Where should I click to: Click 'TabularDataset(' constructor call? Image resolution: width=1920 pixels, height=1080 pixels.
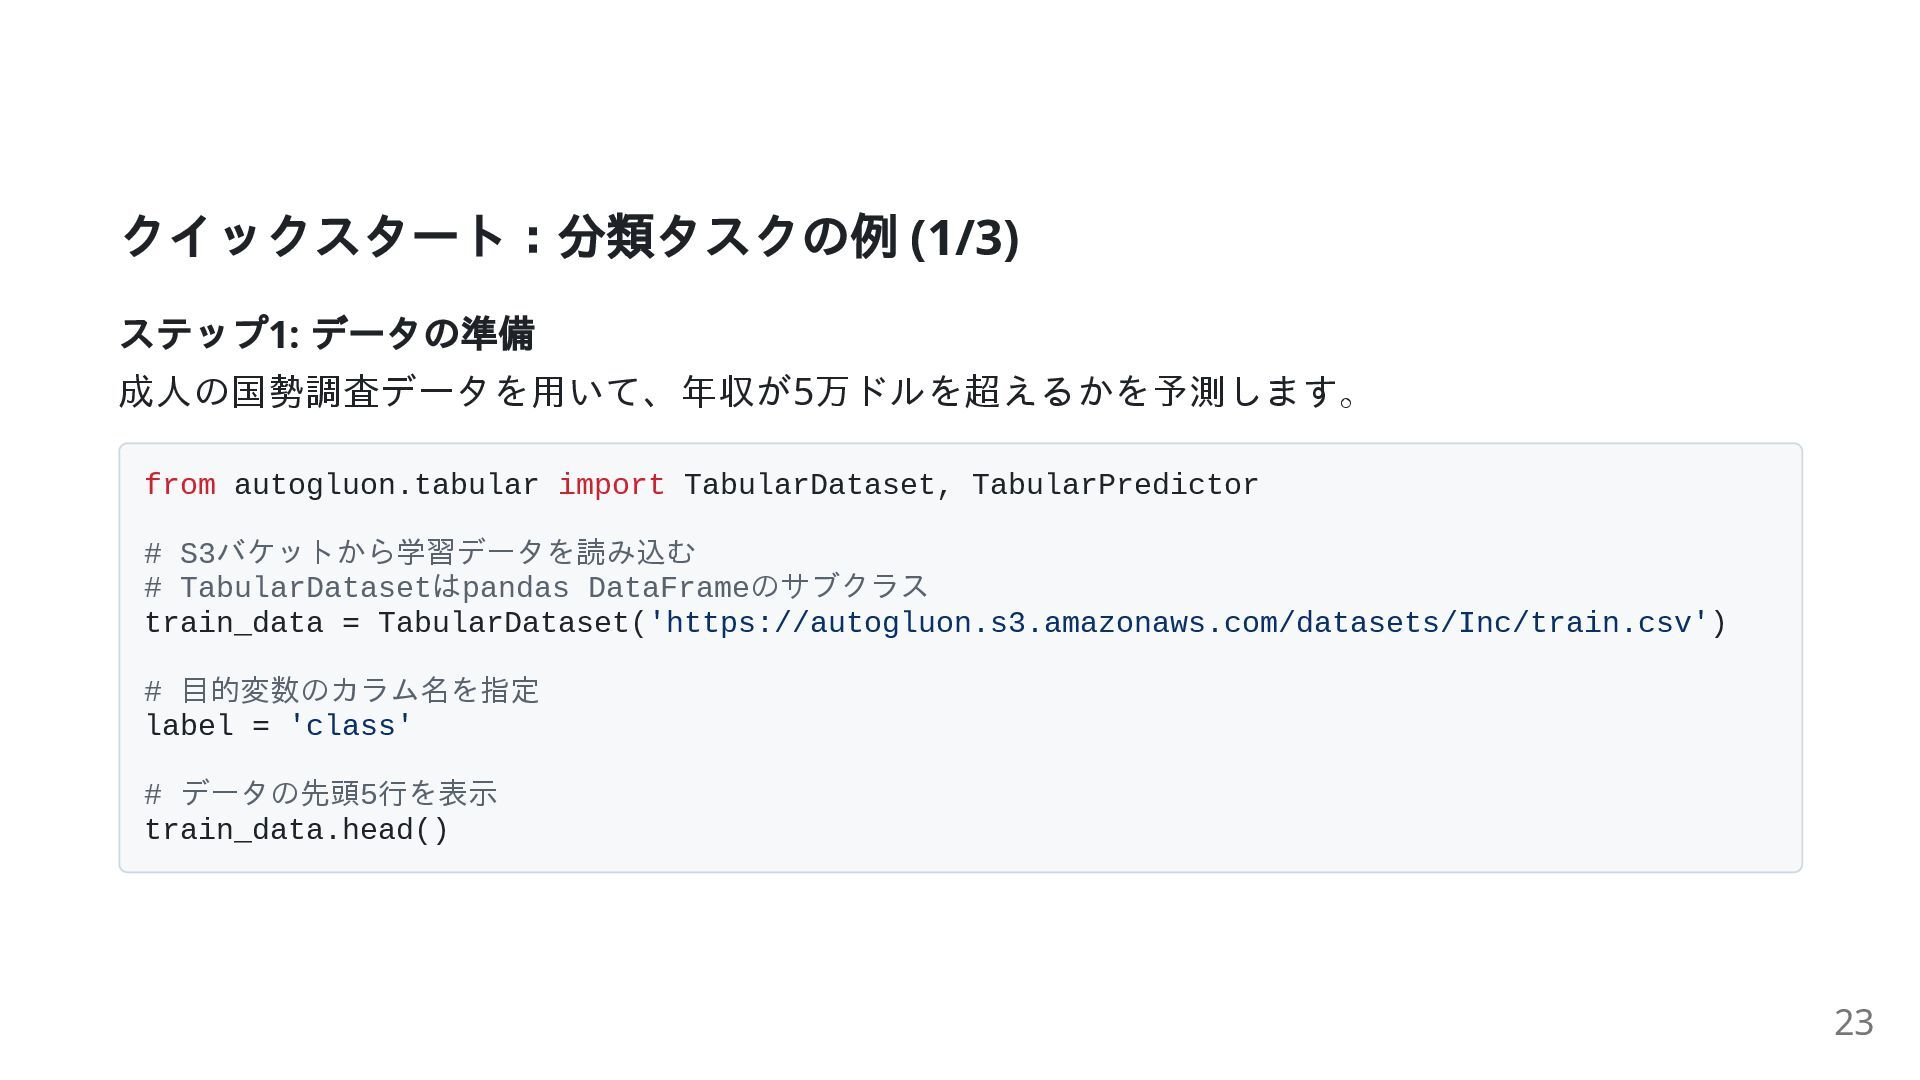point(513,623)
